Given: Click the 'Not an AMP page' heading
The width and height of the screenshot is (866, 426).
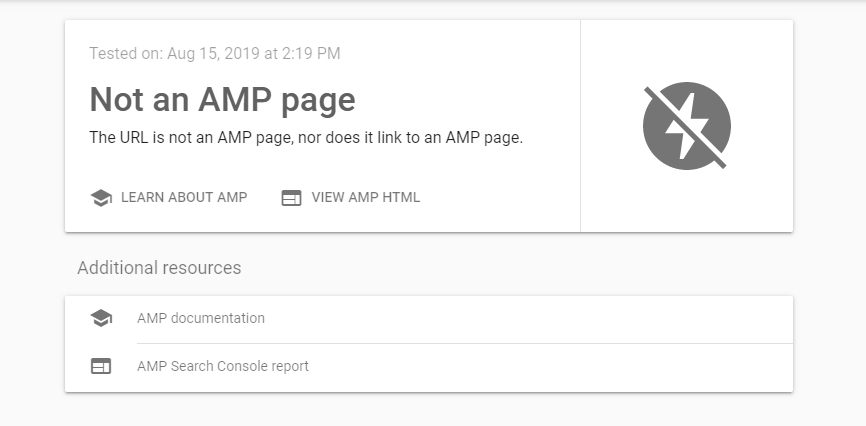Looking at the screenshot, I should 222,100.
